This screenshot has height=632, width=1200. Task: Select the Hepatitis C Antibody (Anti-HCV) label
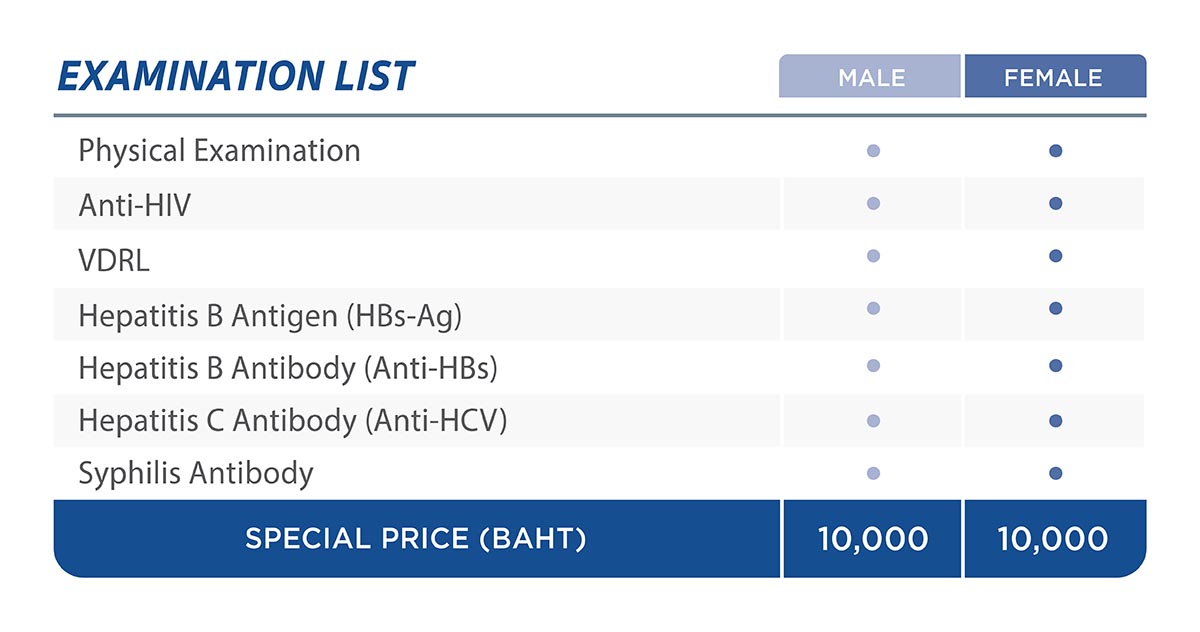pyautogui.click(x=292, y=421)
